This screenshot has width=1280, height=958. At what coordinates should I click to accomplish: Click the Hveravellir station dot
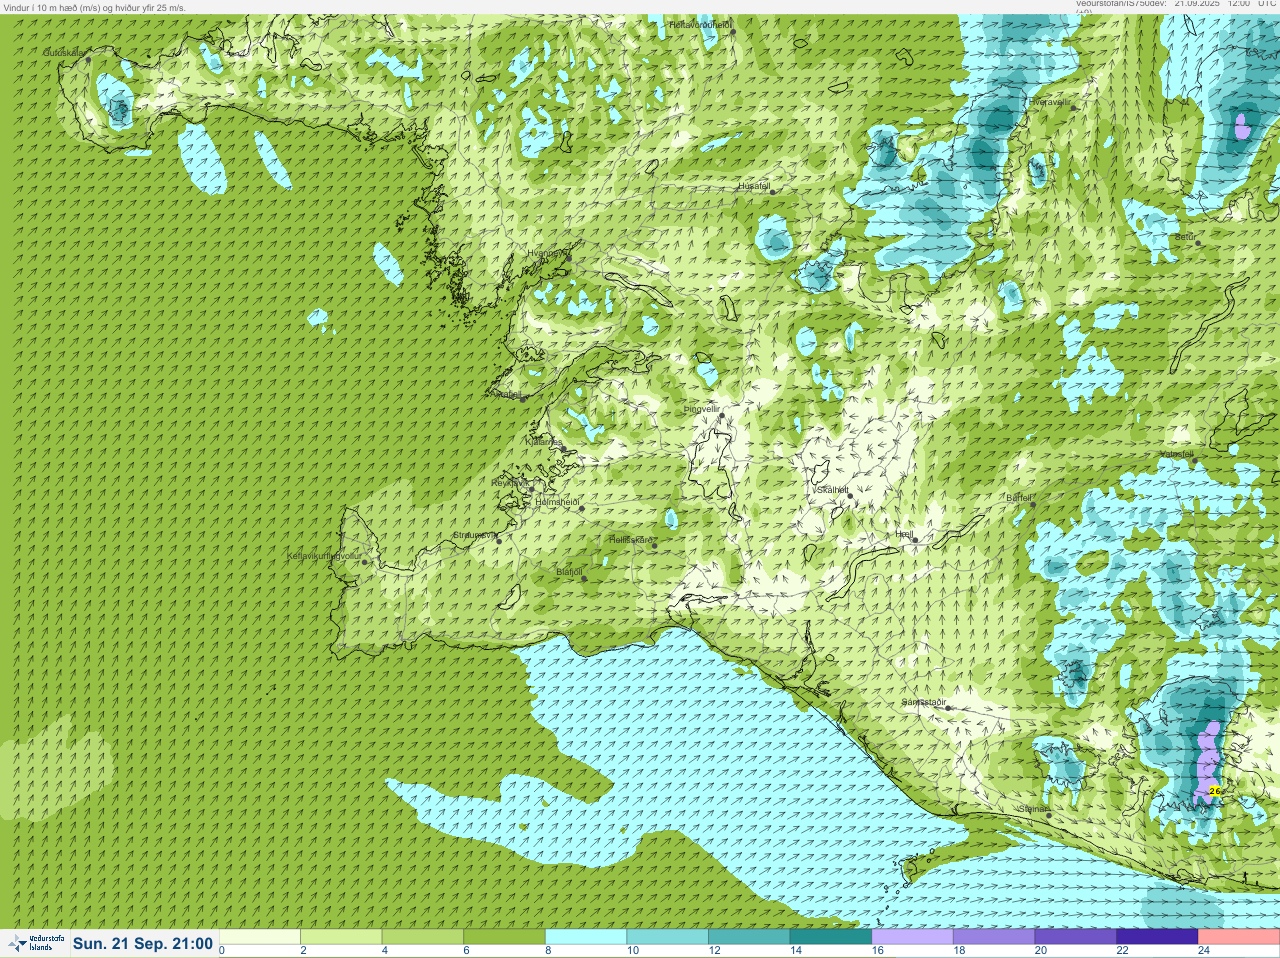[1073, 107]
